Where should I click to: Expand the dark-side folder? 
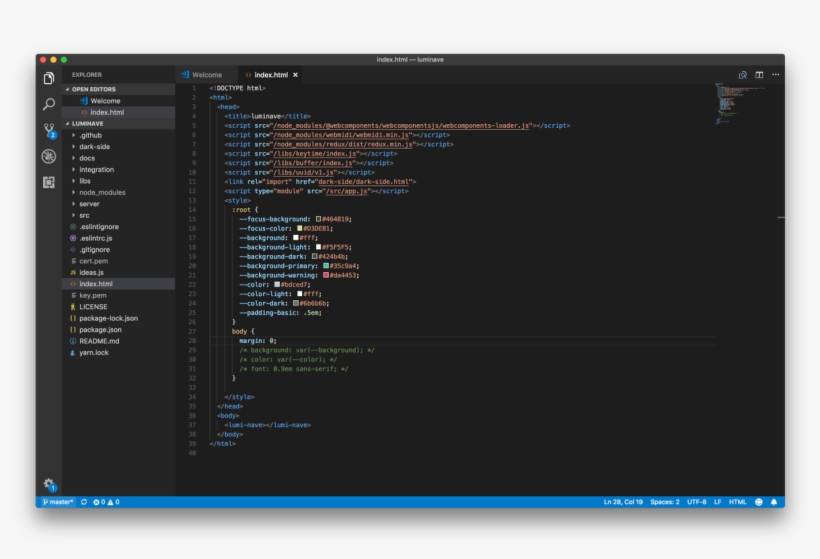pos(95,146)
